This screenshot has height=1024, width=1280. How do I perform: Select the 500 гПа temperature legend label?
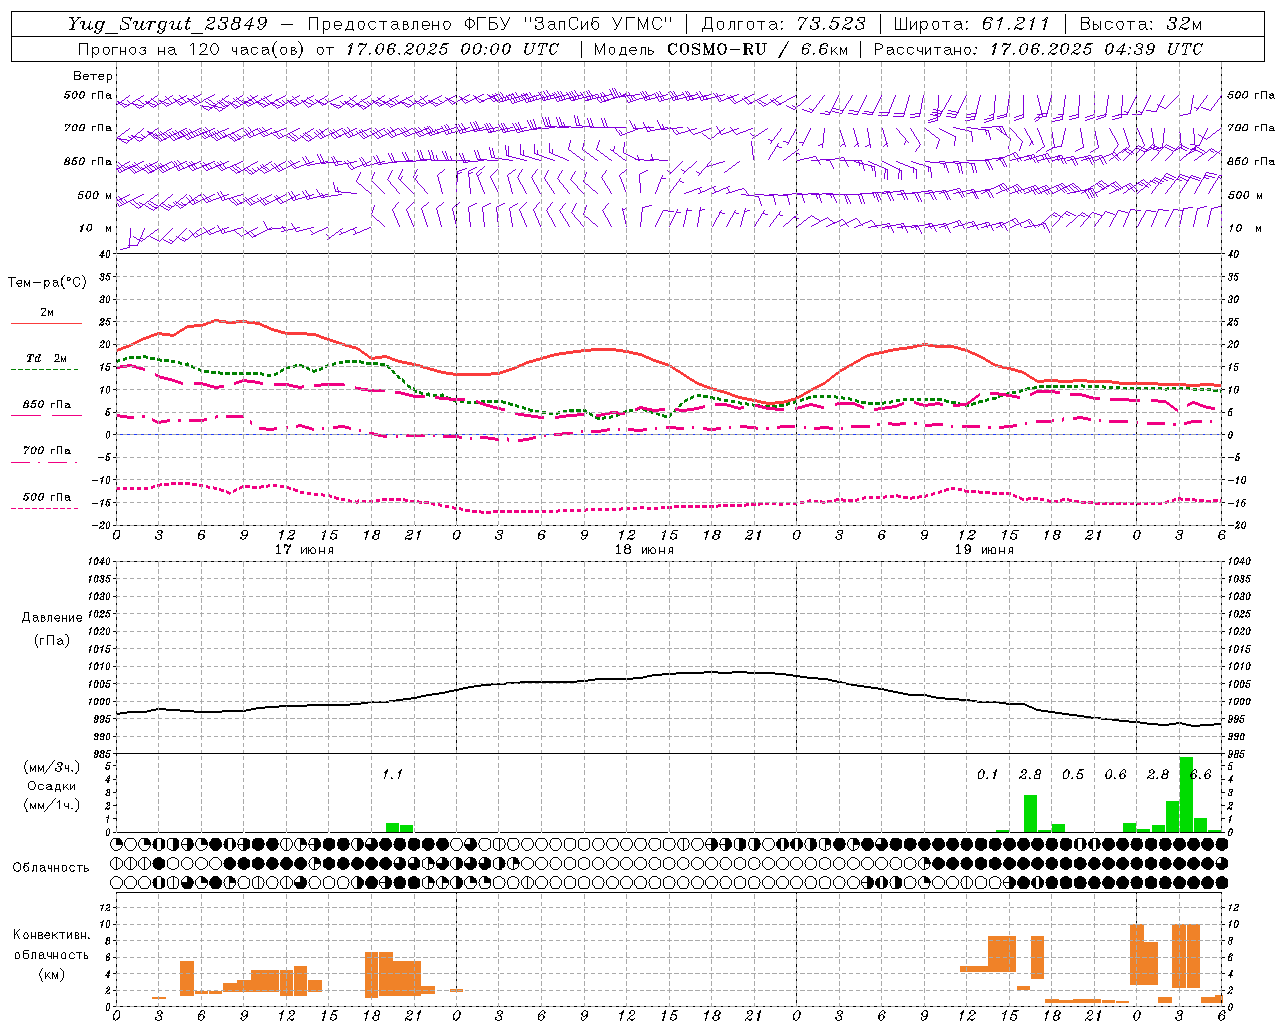47,497
